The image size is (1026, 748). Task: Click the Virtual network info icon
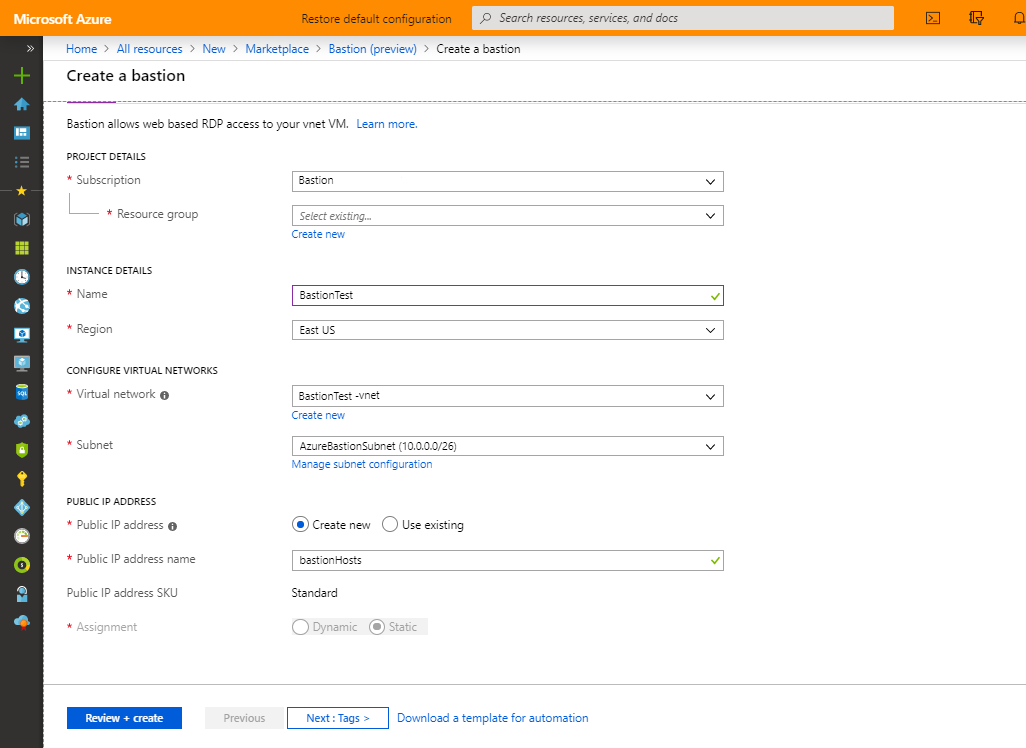pyautogui.click(x=164, y=395)
